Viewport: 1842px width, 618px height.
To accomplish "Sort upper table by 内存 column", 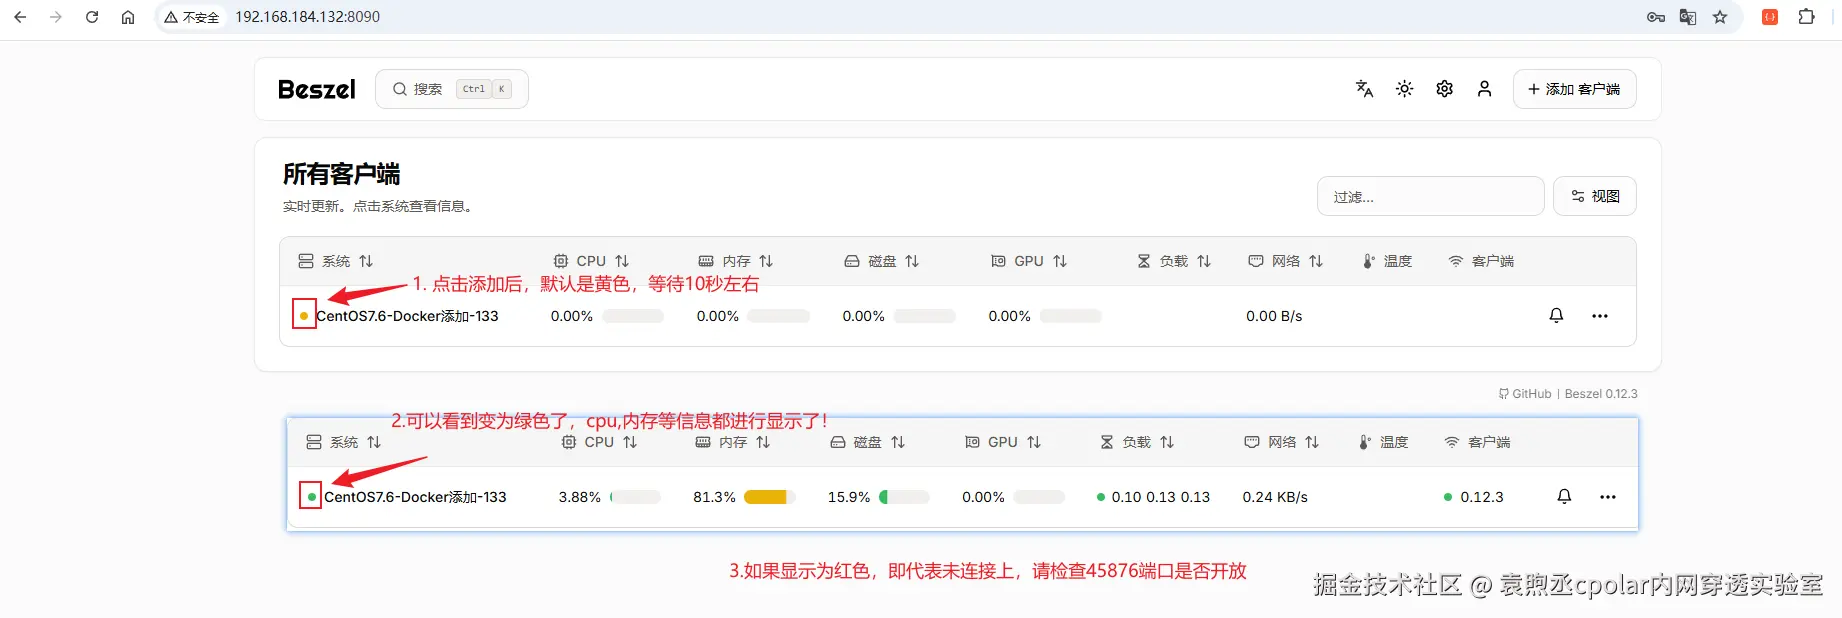I will click(x=736, y=261).
